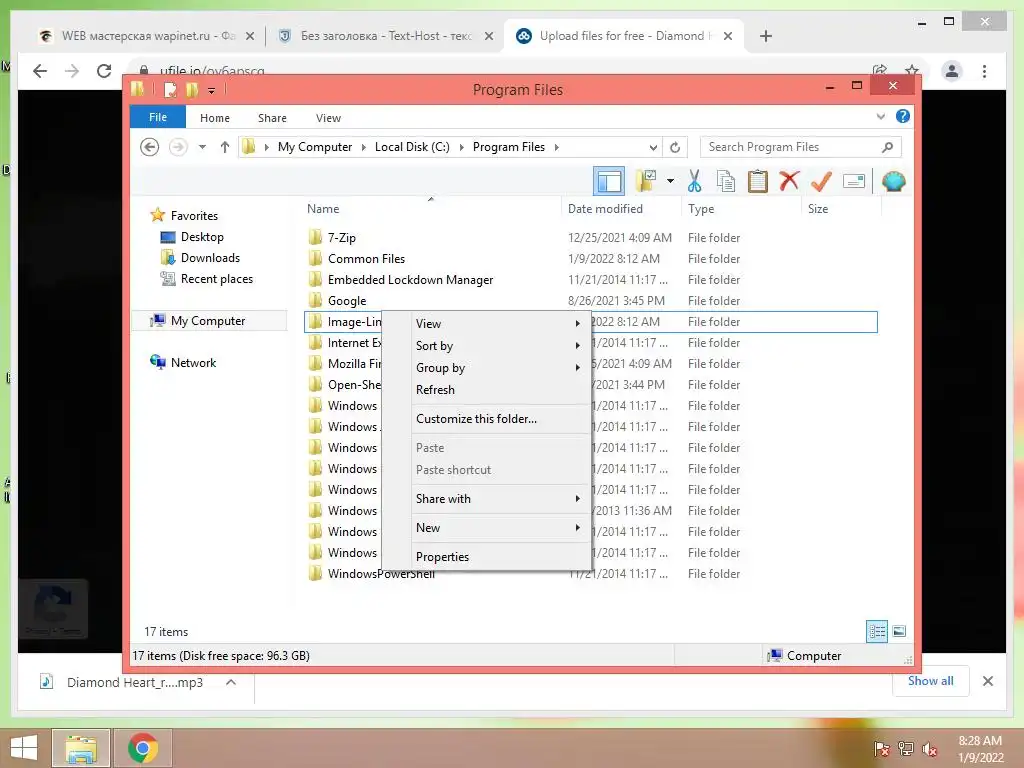Viewport: 1024px width, 768px height.
Task: Switch to the Text-Host Chrome tab
Action: pos(385,36)
